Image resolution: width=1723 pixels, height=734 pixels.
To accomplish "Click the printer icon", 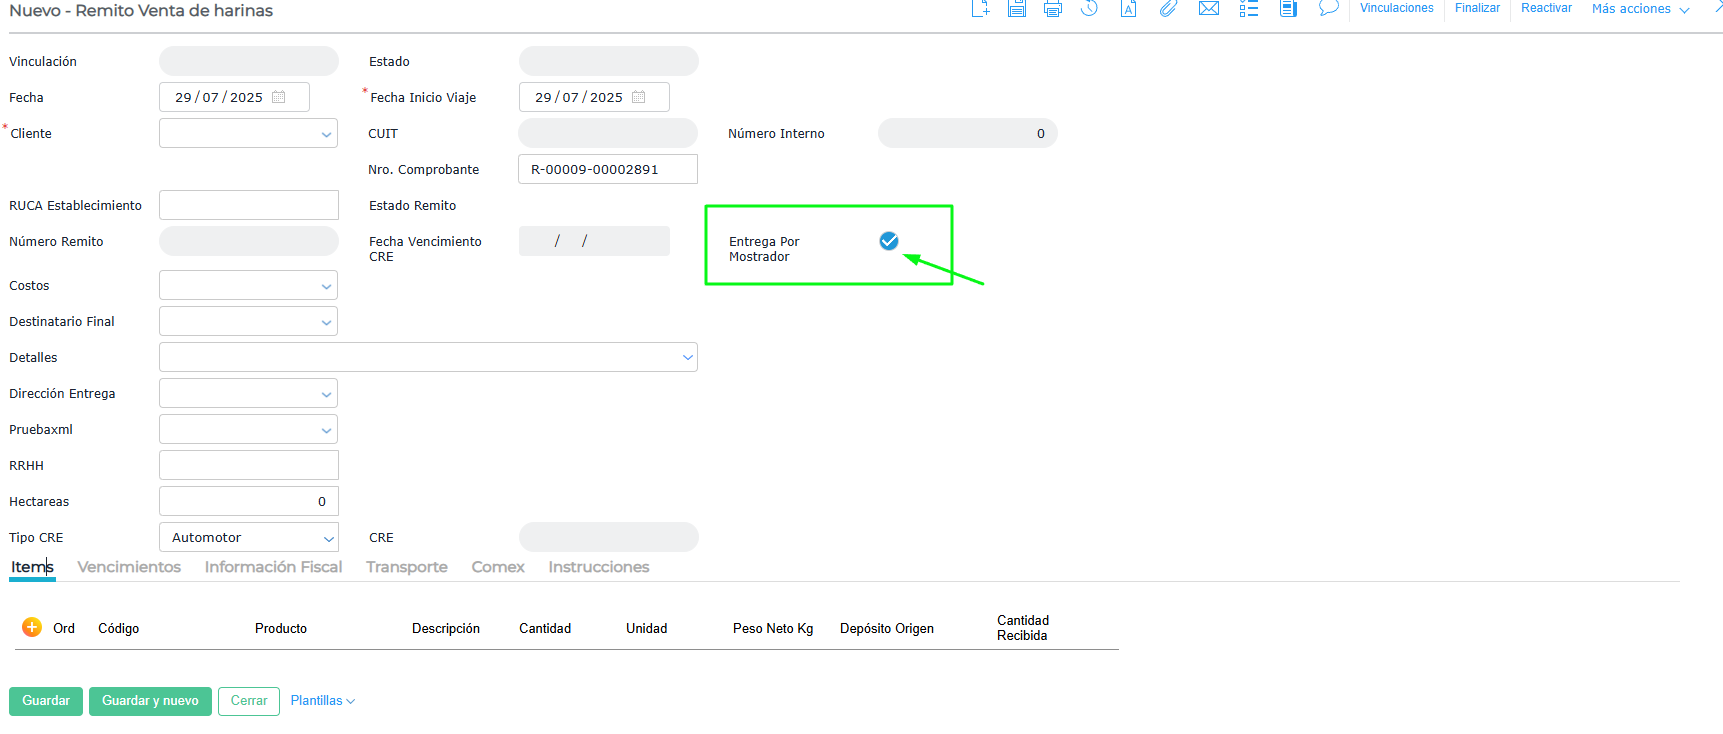I will click(x=1053, y=8).
